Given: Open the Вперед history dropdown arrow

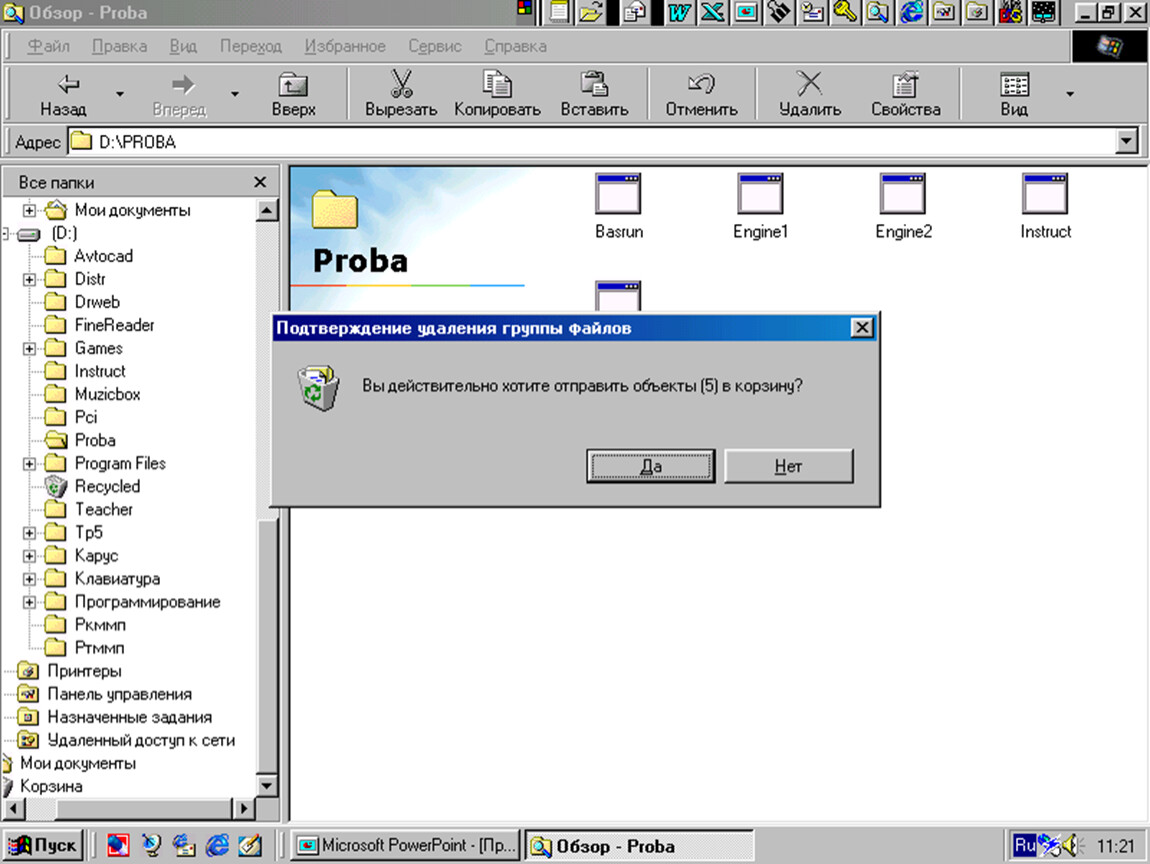Looking at the screenshot, I should pos(235,94).
